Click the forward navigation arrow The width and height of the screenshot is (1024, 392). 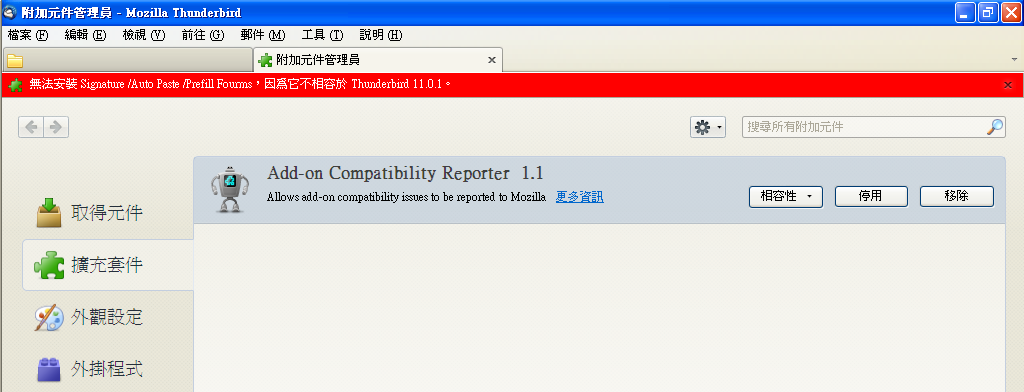point(56,127)
